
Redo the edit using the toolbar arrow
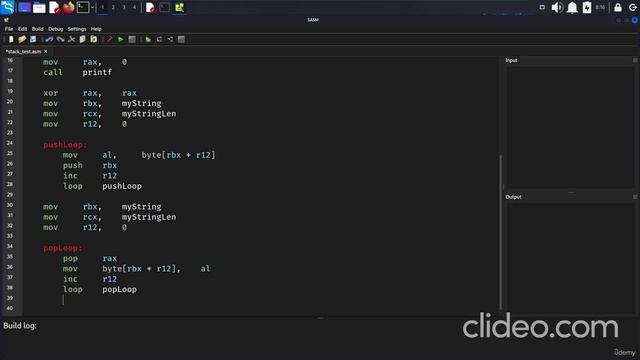coord(60,40)
